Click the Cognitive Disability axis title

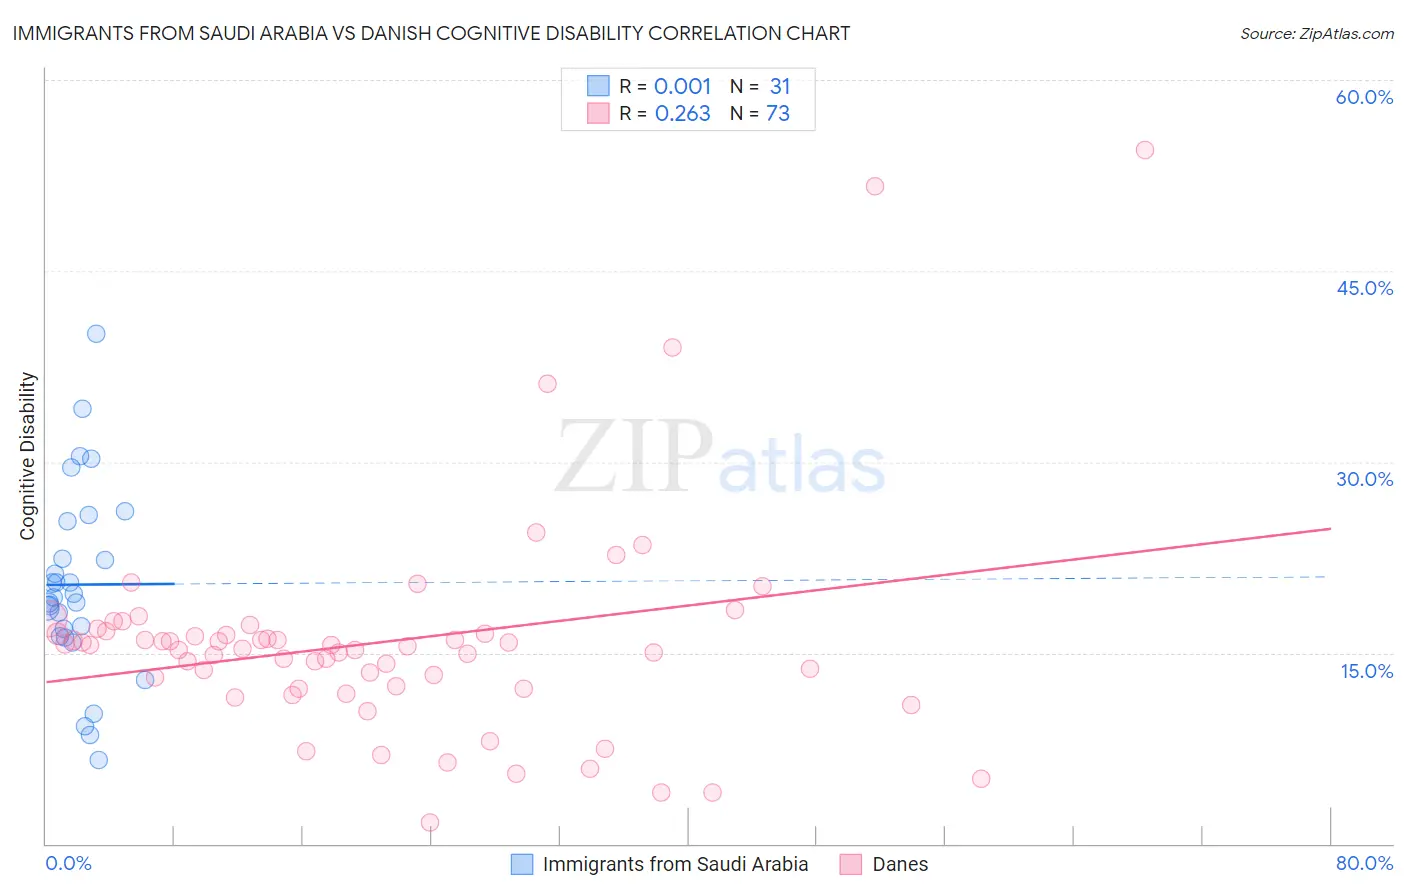click(28, 456)
